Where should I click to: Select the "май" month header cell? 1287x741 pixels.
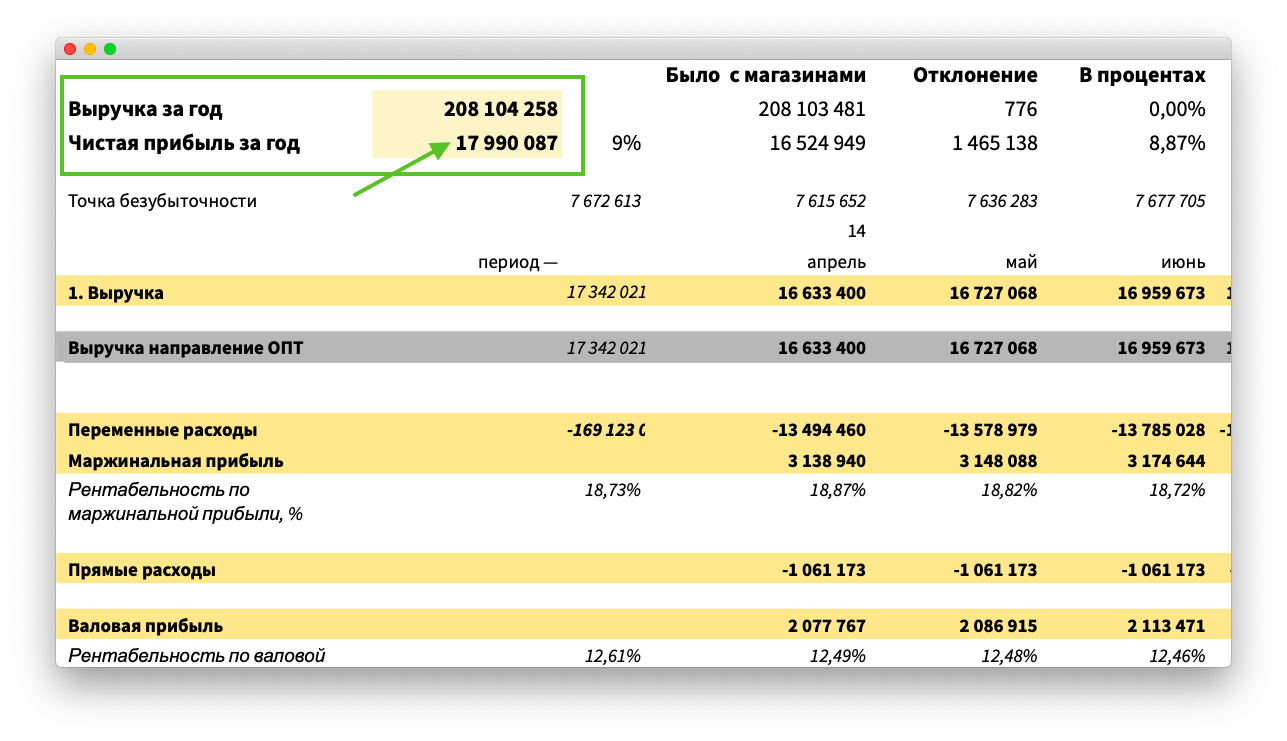[x=1020, y=263]
